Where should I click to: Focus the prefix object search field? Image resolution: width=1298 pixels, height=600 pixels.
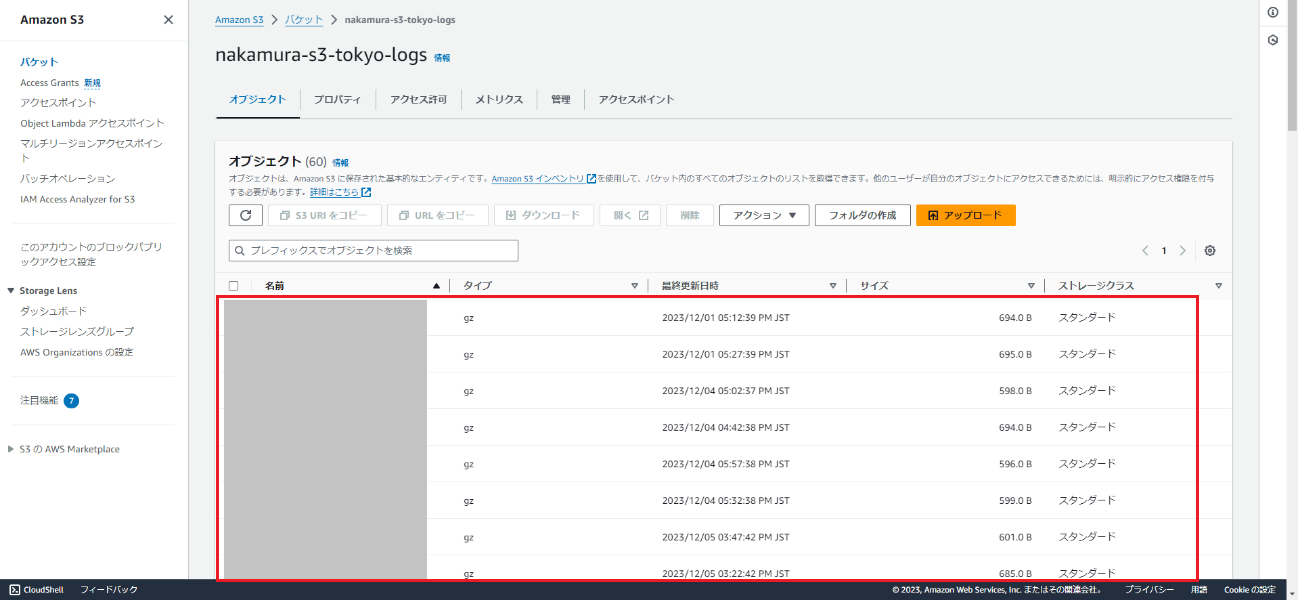(x=374, y=250)
